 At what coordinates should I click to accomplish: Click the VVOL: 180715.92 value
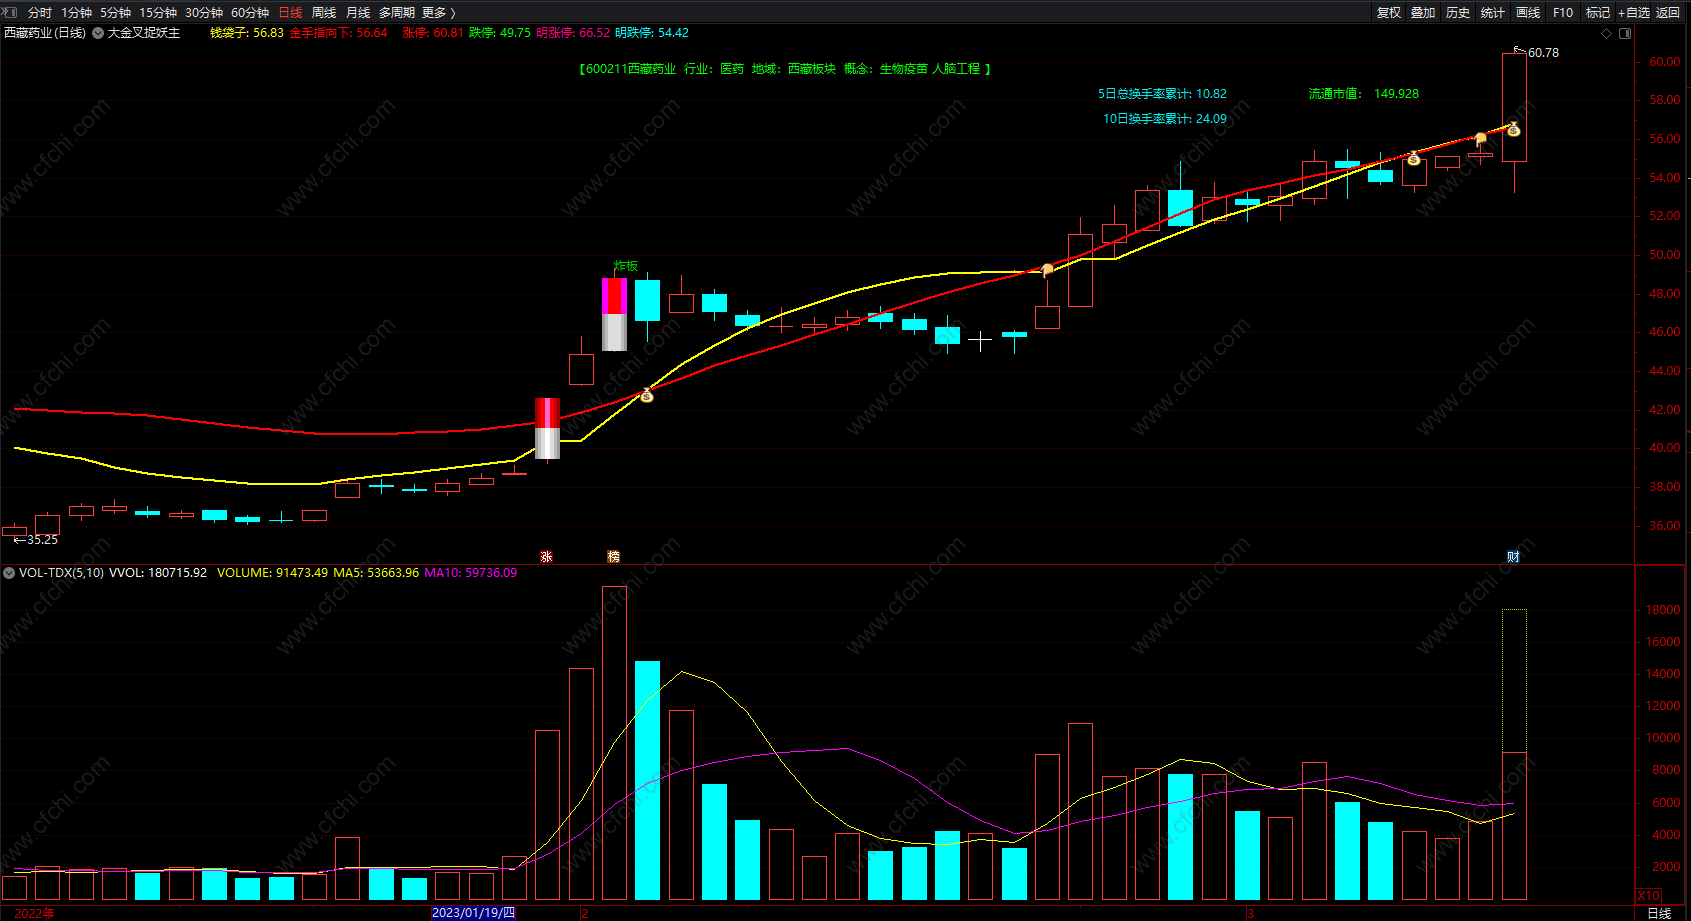point(158,573)
